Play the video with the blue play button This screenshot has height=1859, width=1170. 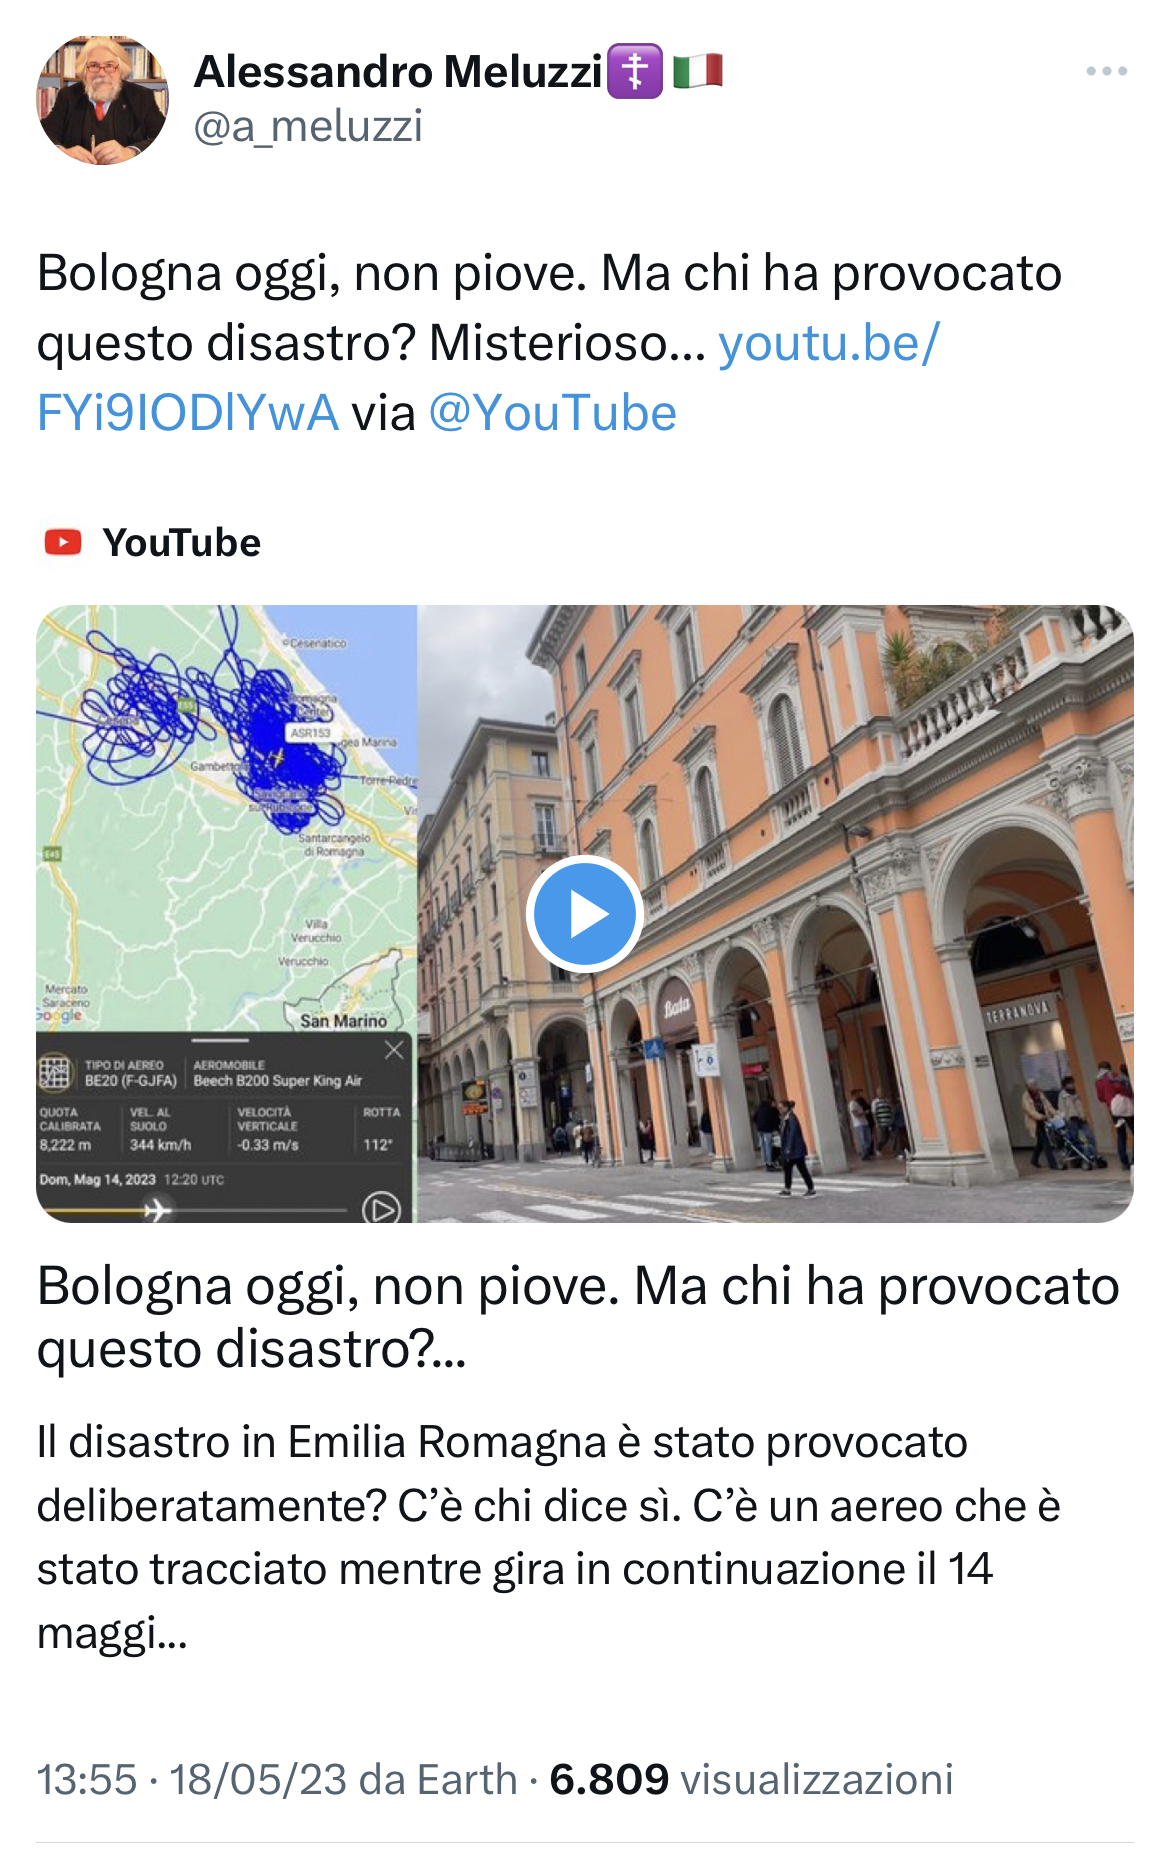(x=584, y=914)
